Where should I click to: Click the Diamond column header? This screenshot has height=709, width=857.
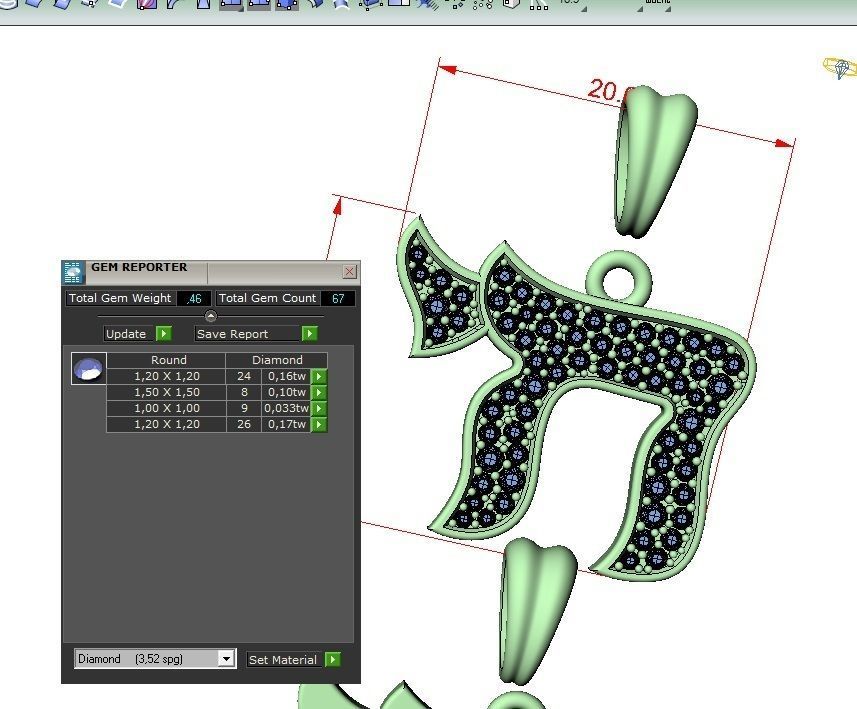tap(277, 360)
